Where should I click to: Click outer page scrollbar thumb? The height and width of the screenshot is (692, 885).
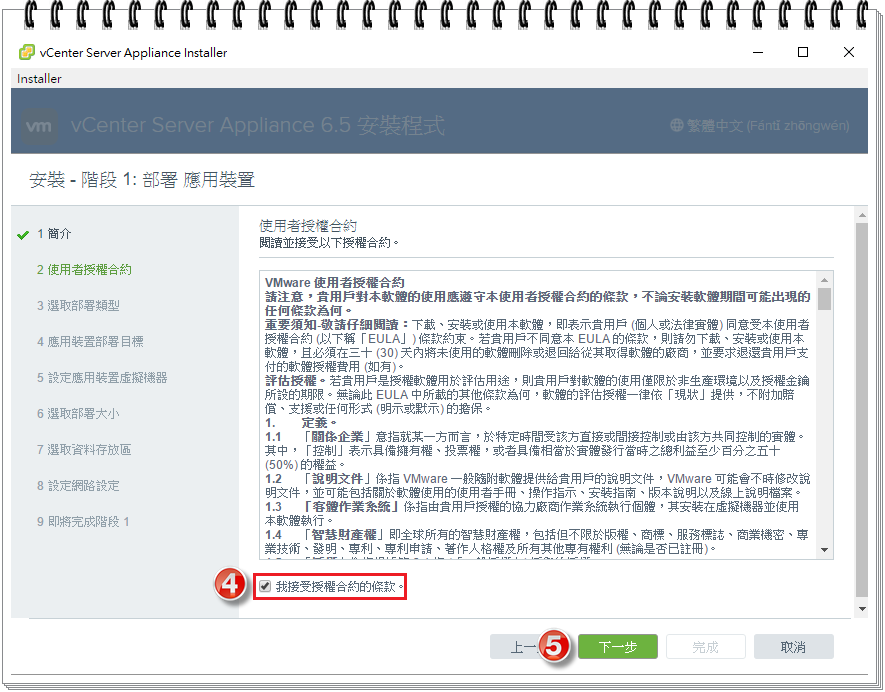[x=862, y=410]
